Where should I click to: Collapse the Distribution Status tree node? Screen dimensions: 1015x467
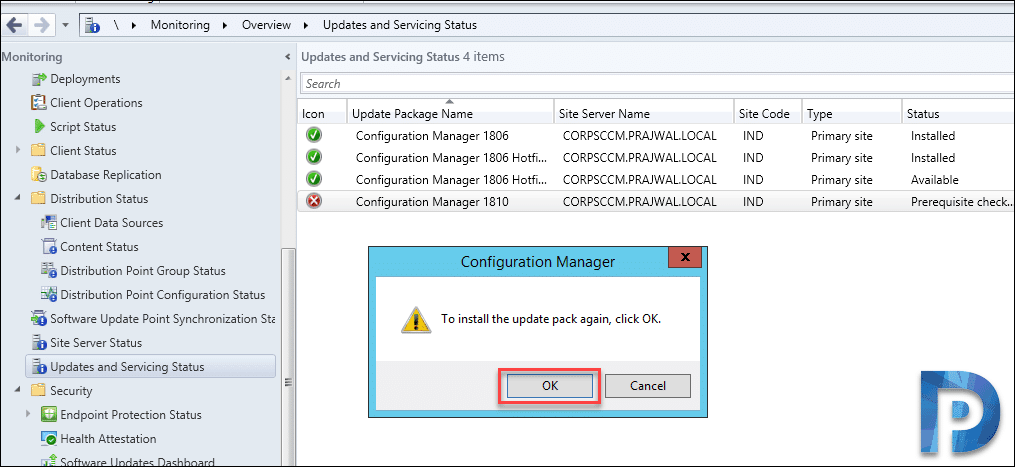(17, 199)
